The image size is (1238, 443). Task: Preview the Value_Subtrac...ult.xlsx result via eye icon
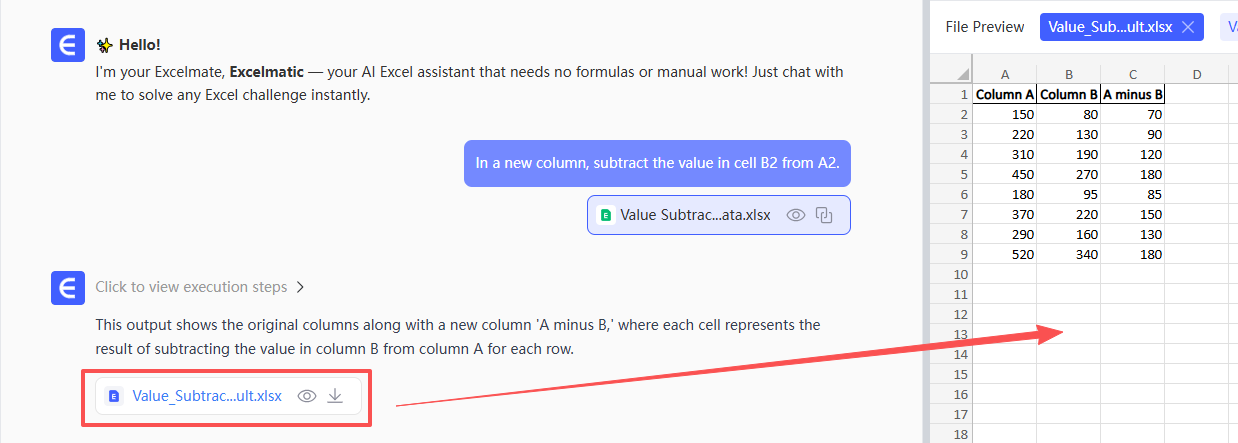click(x=307, y=396)
